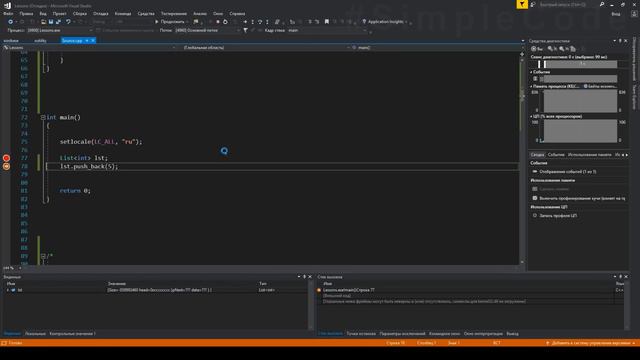Restart debugging using the circular arrow icon
Screen dimensions: 640x360
click(225, 22)
